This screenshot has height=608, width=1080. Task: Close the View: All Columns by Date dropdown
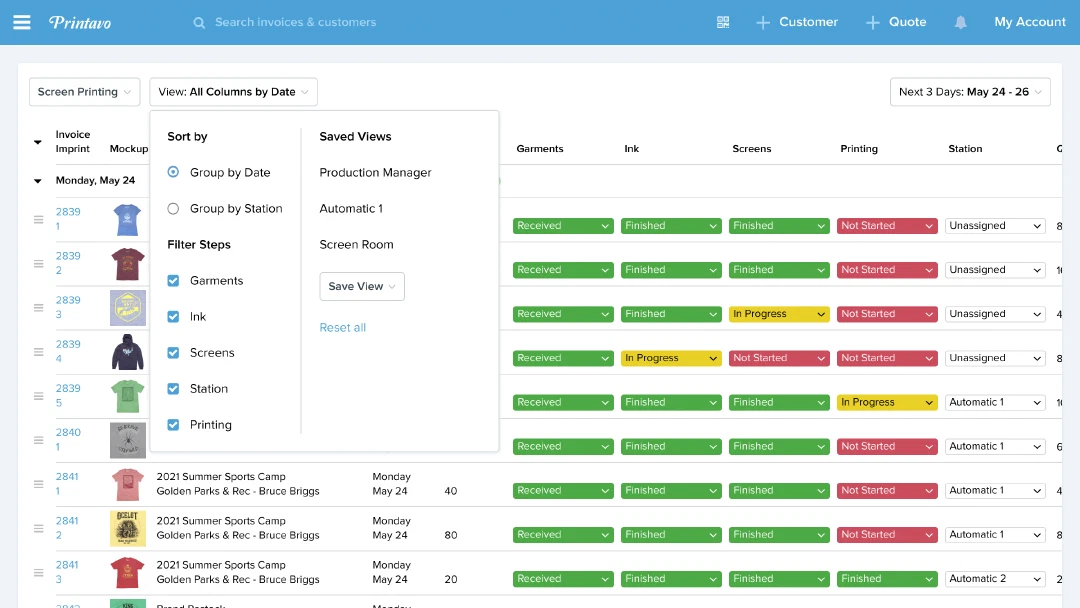click(233, 92)
